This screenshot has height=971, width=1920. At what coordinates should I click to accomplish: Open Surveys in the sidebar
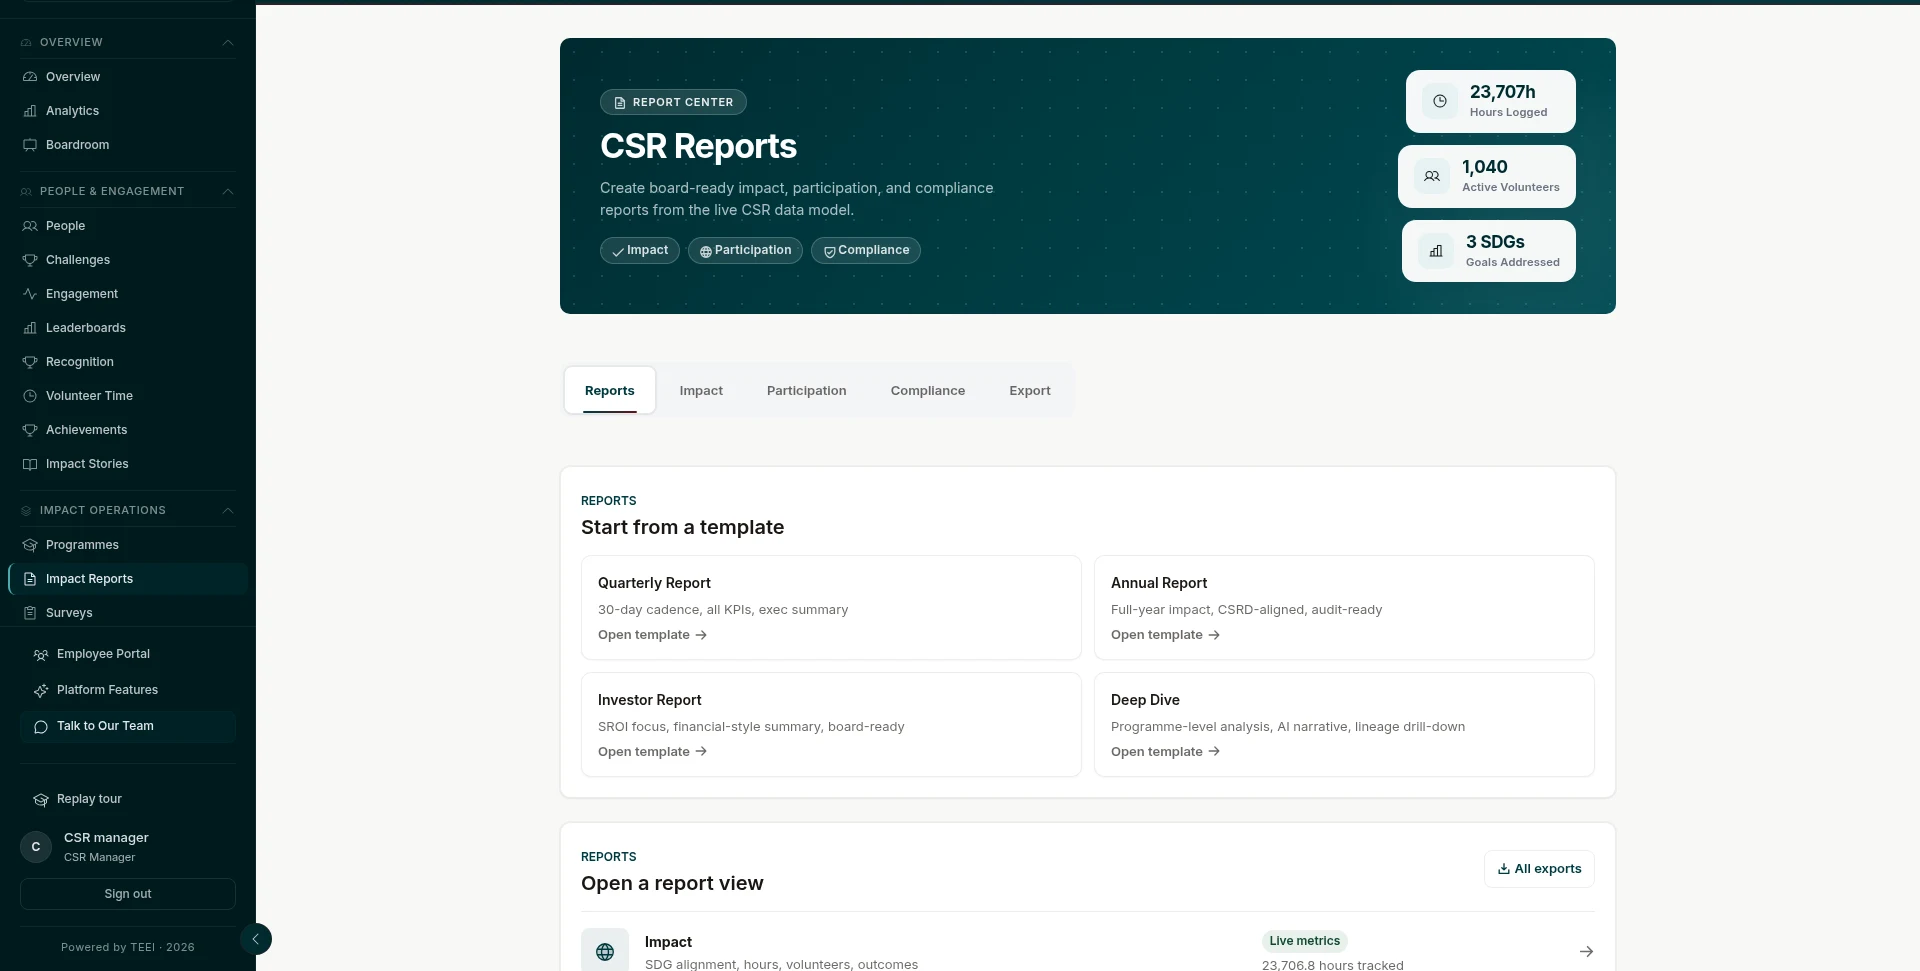(x=128, y=613)
